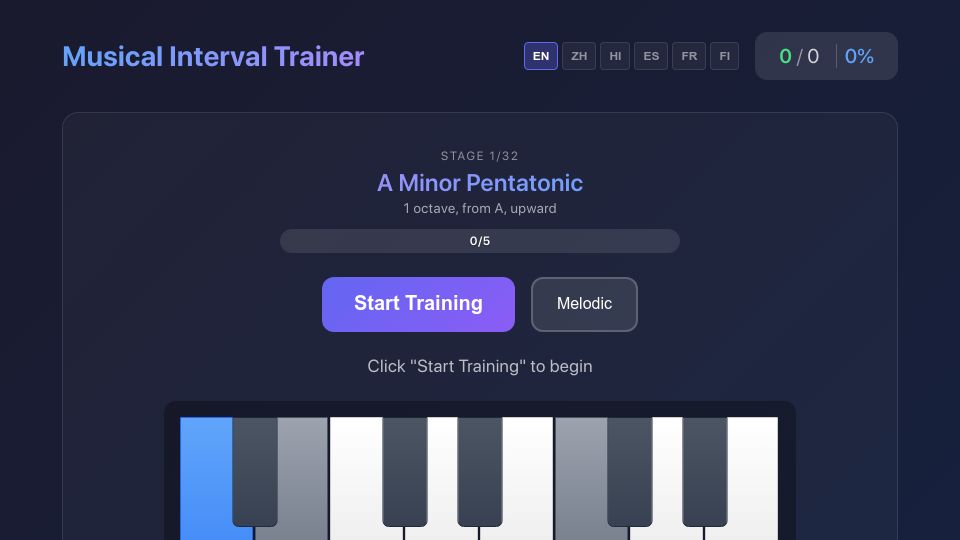The image size is (960, 540).
Task: Play the G white key on piano
Action: pyautogui.click(x=667, y=479)
